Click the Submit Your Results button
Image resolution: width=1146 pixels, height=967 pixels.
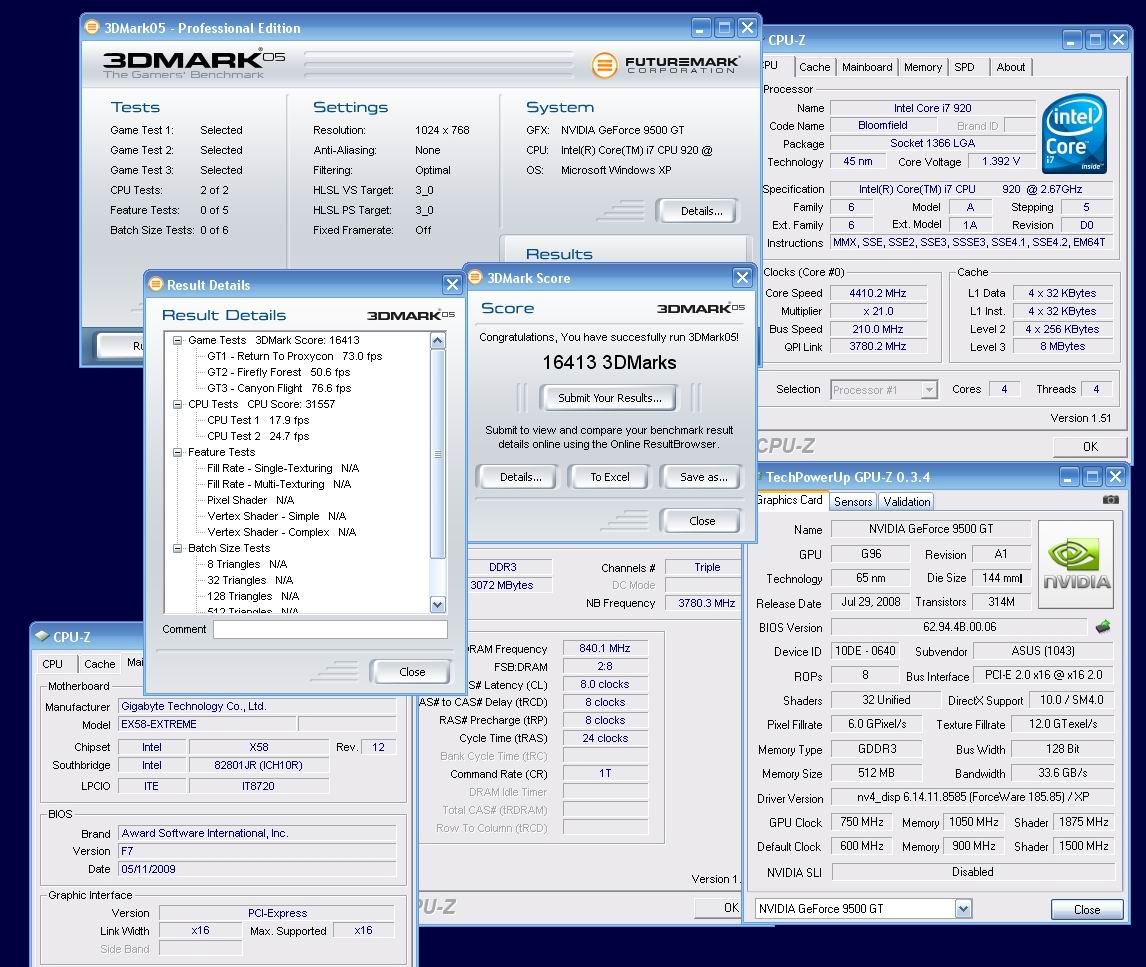610,398
